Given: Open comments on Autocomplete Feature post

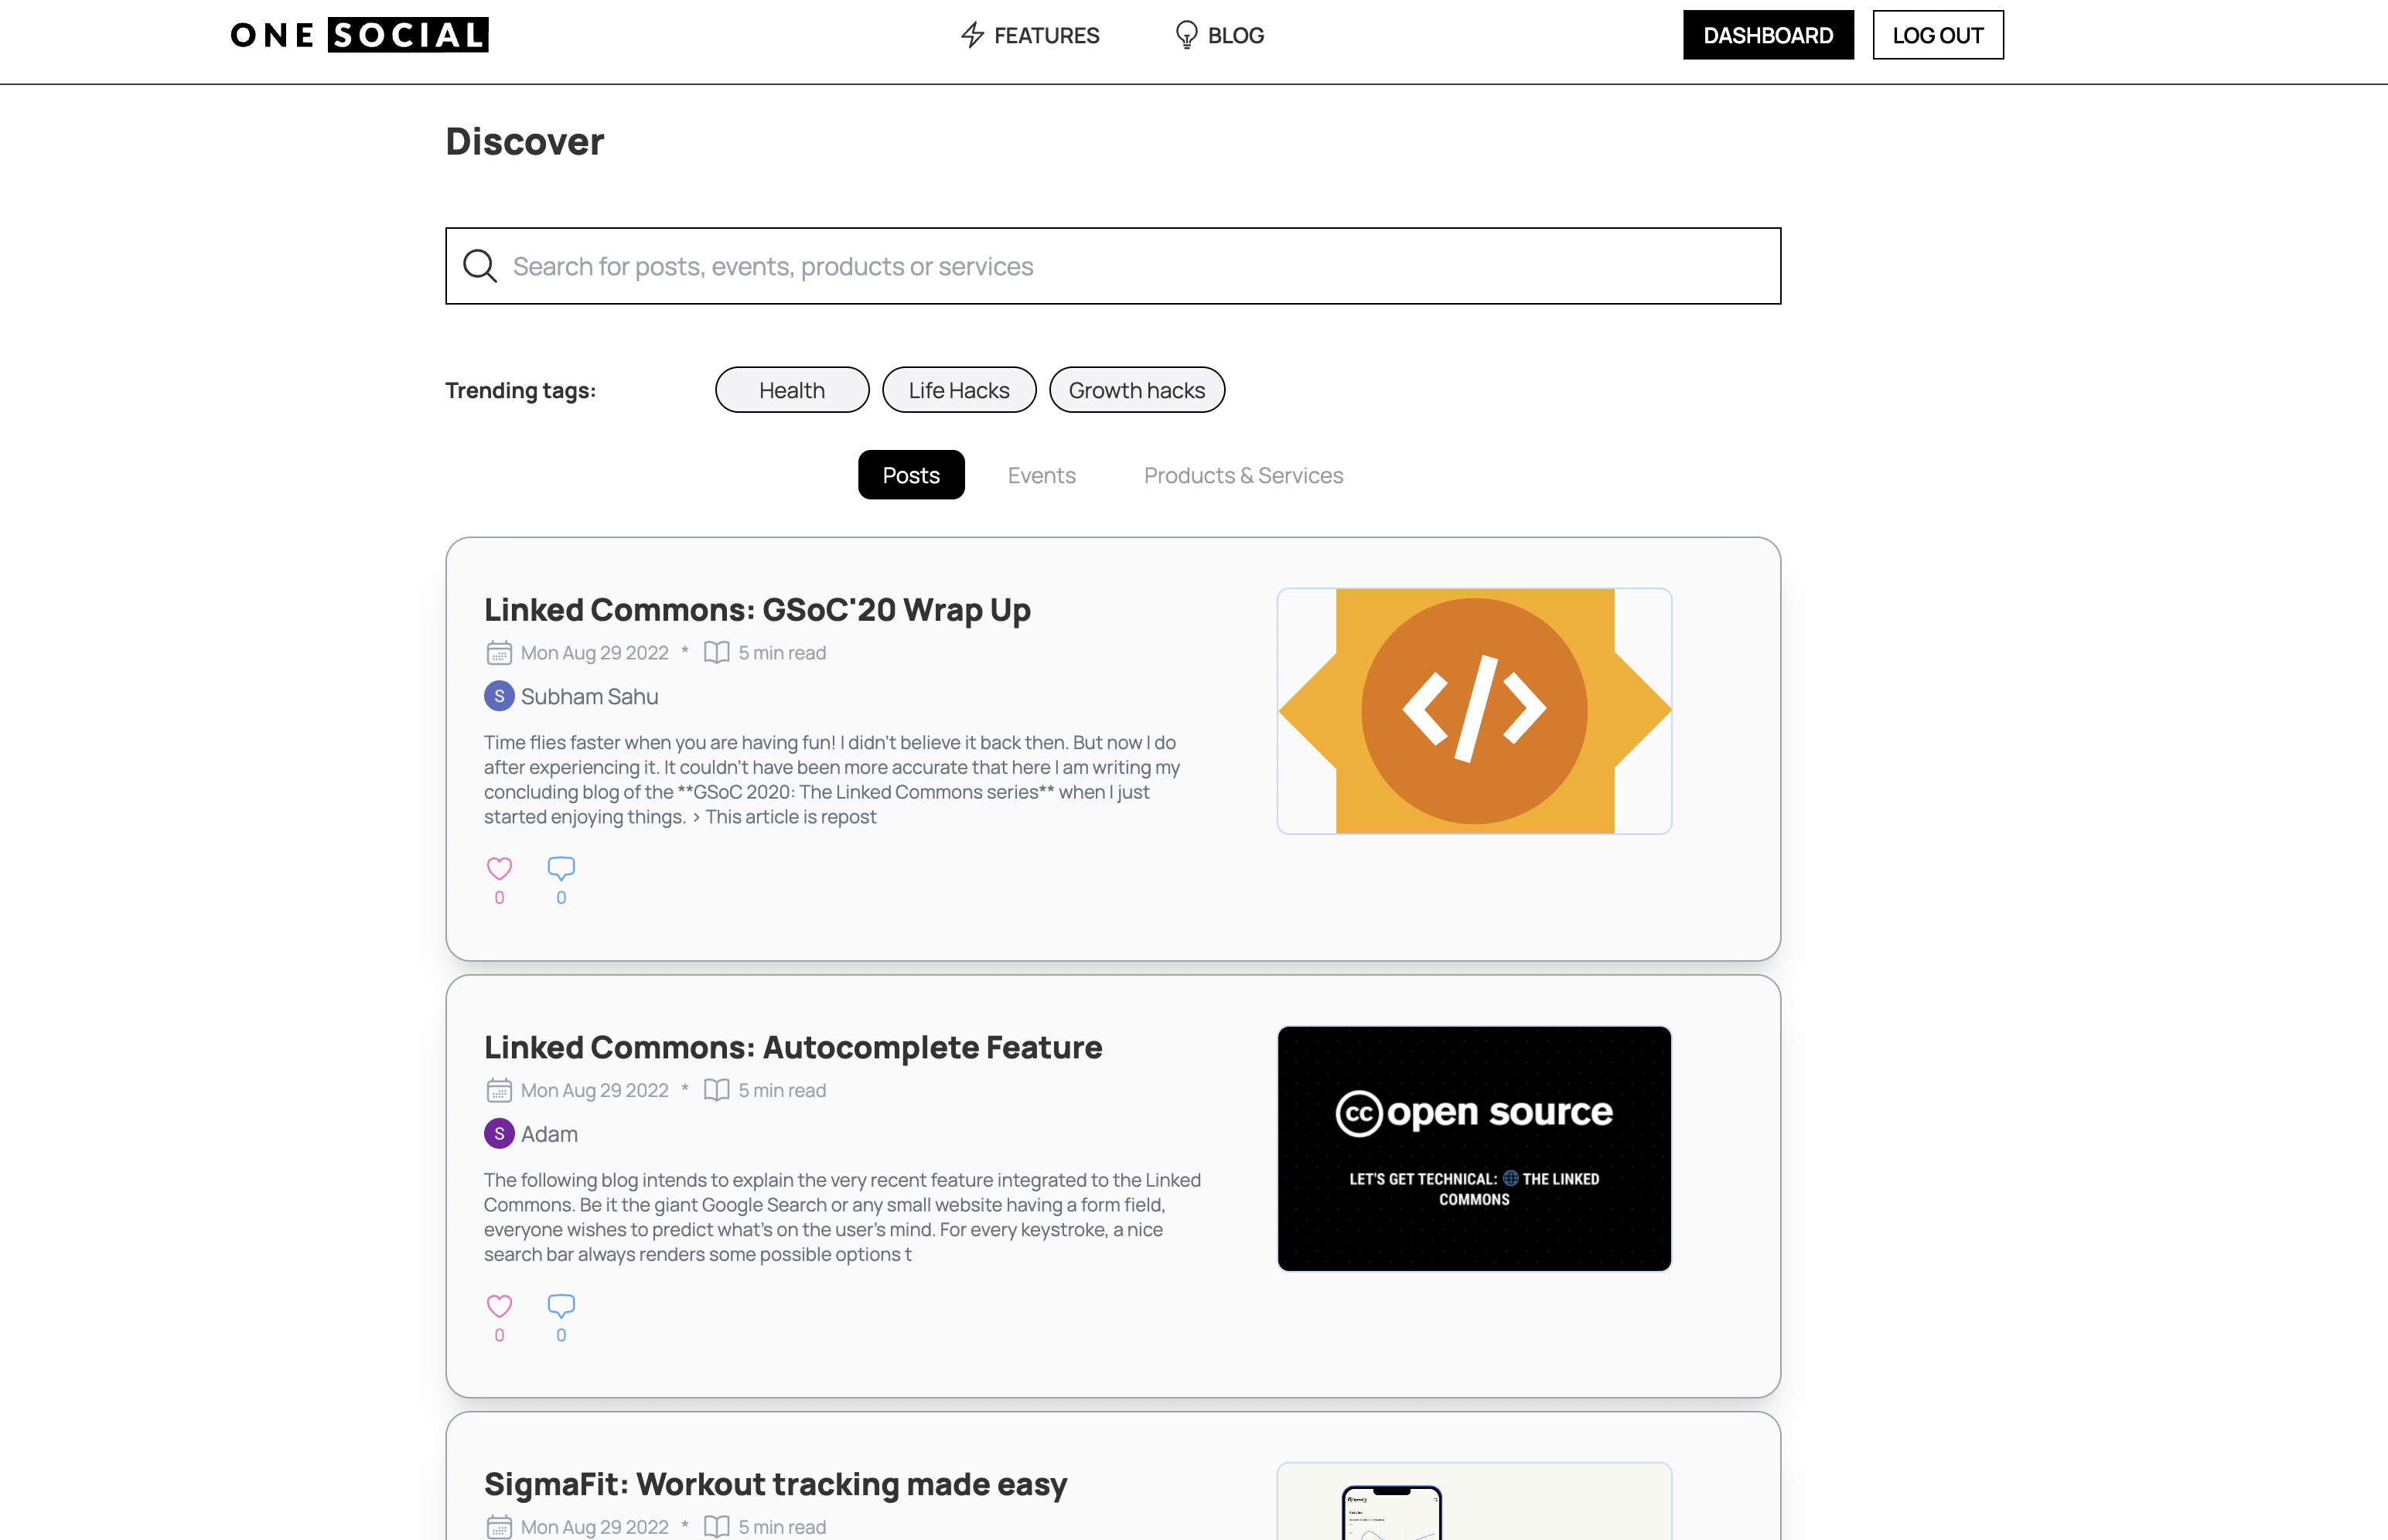Looking at the screenshot, I should click(561, 1306).
